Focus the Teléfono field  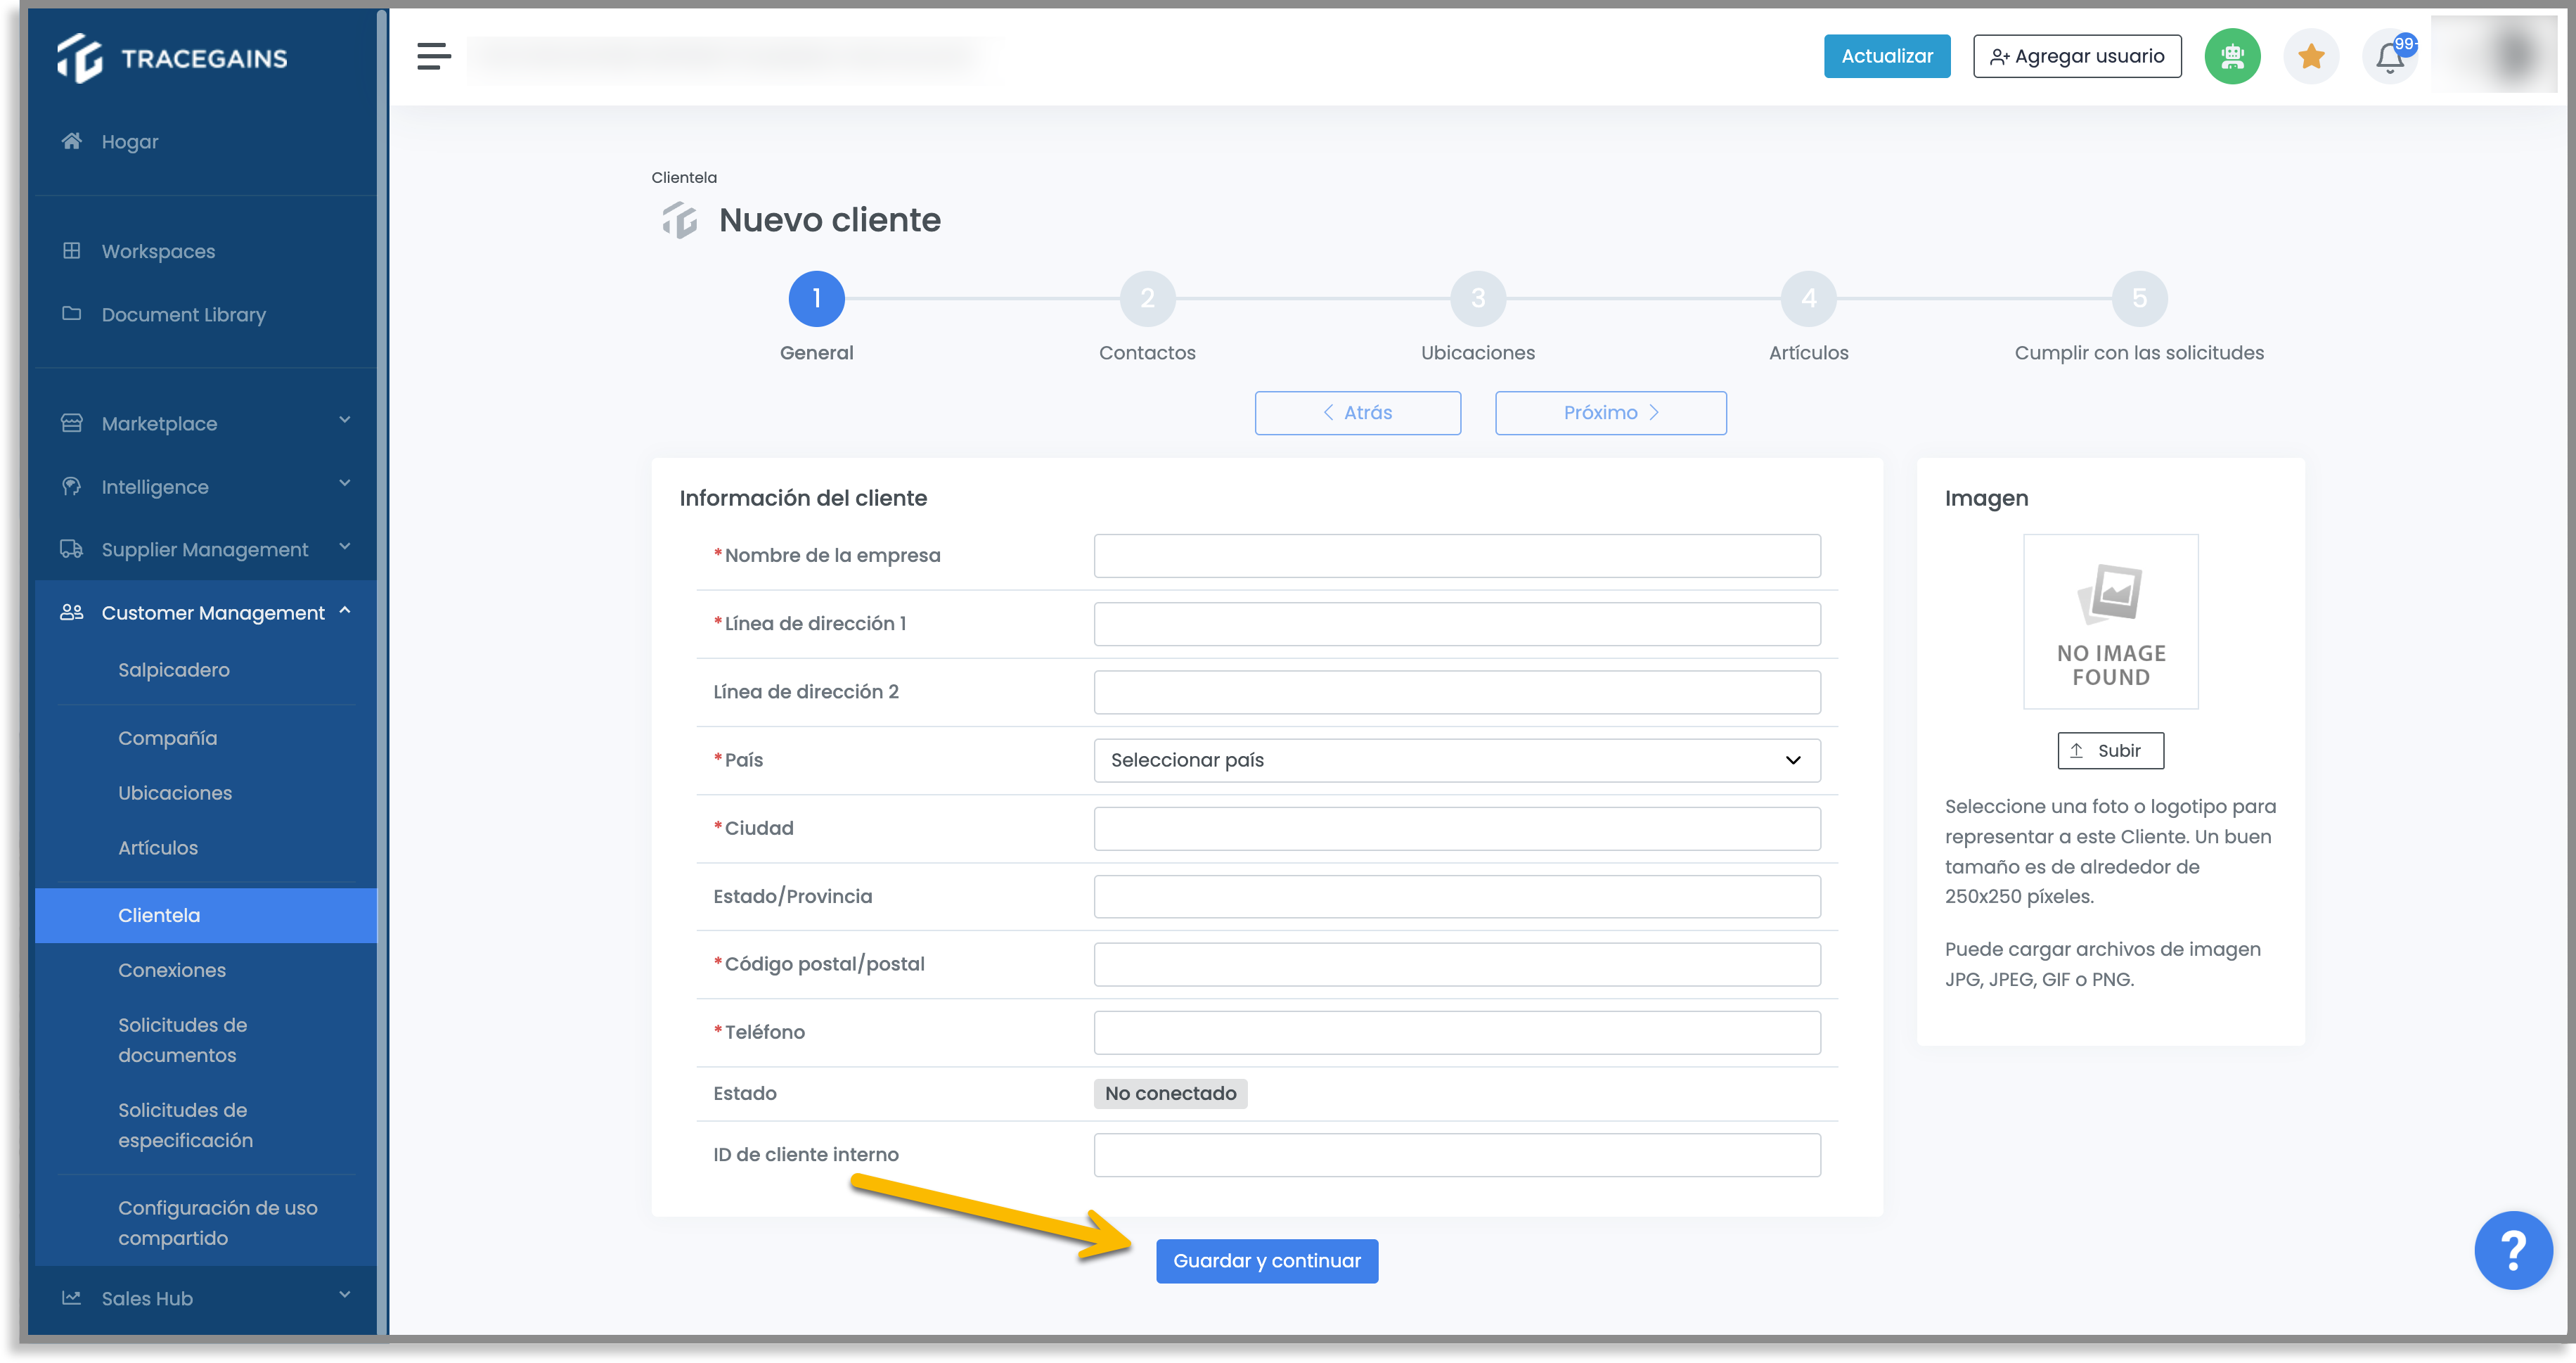click(x=1456, y=1032)
